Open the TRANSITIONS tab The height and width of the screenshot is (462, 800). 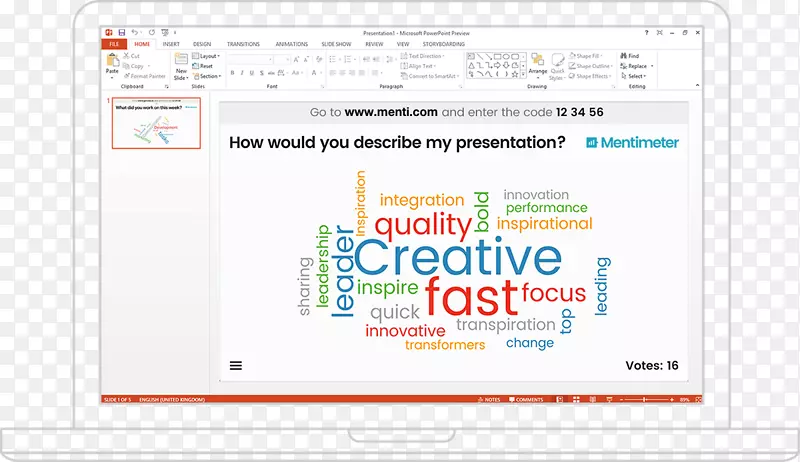[243, 44]
